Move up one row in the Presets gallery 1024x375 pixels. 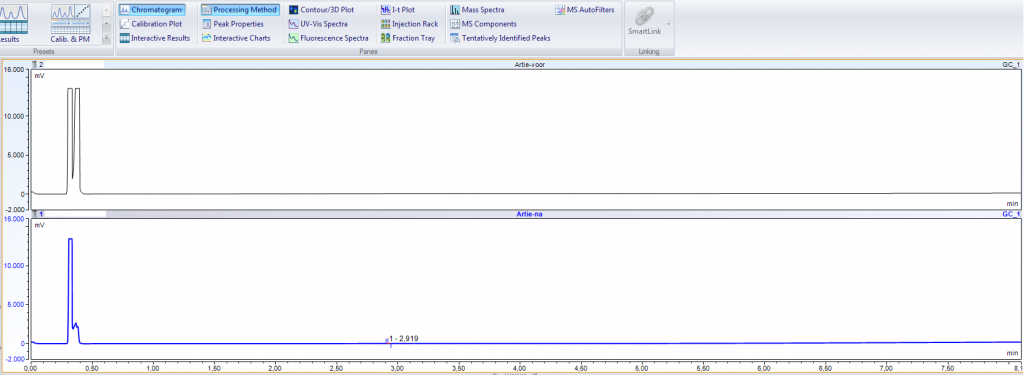click(106, 9)
